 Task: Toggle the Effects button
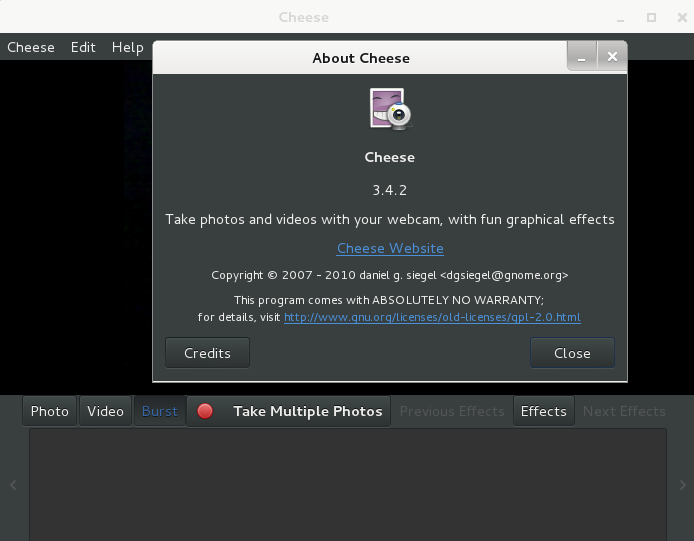[x=544, y=411]
